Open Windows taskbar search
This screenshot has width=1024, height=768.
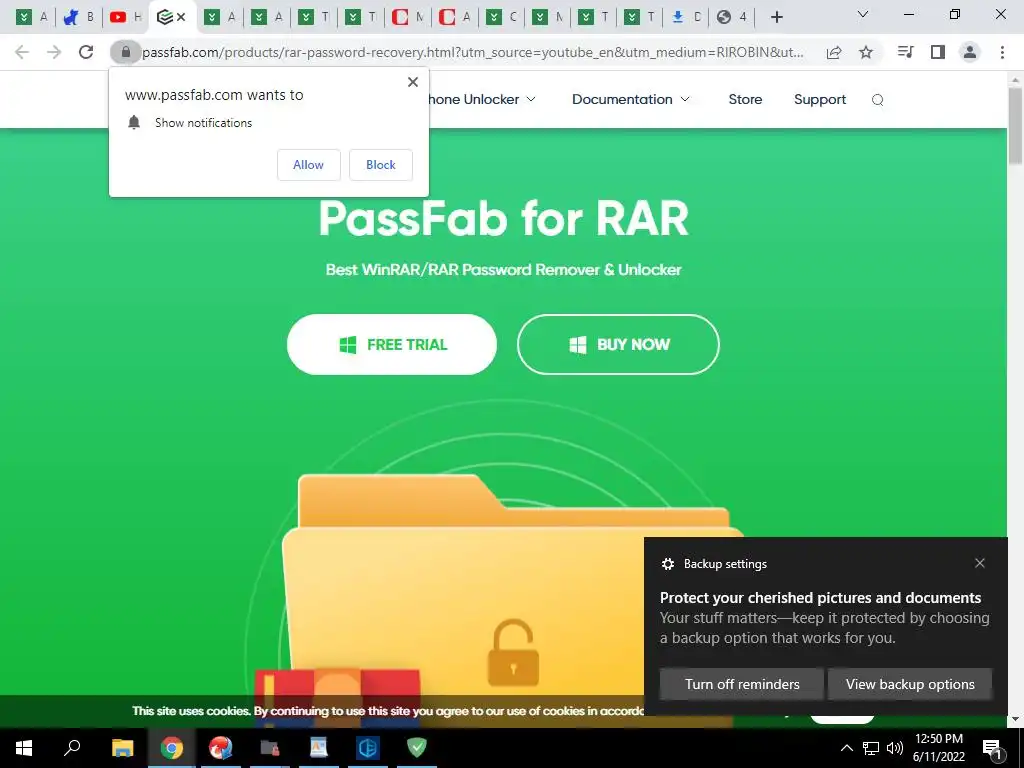coord(72,748)
